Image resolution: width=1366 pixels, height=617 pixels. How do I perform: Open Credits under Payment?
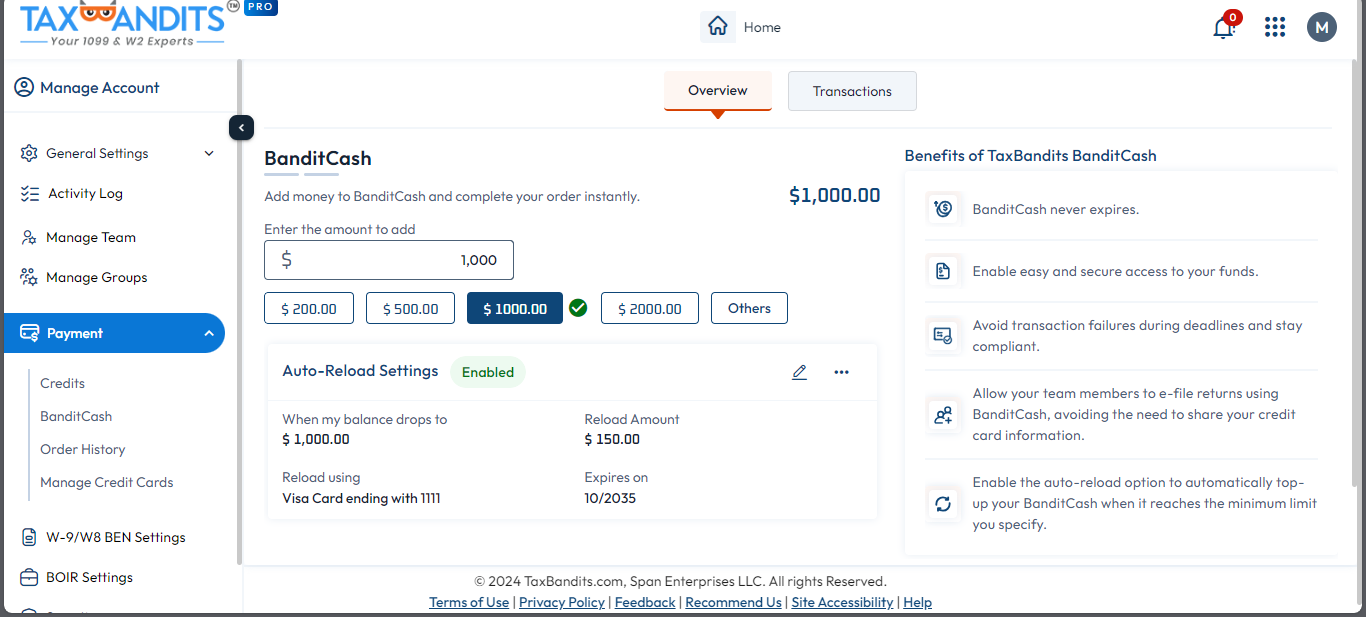62,383
